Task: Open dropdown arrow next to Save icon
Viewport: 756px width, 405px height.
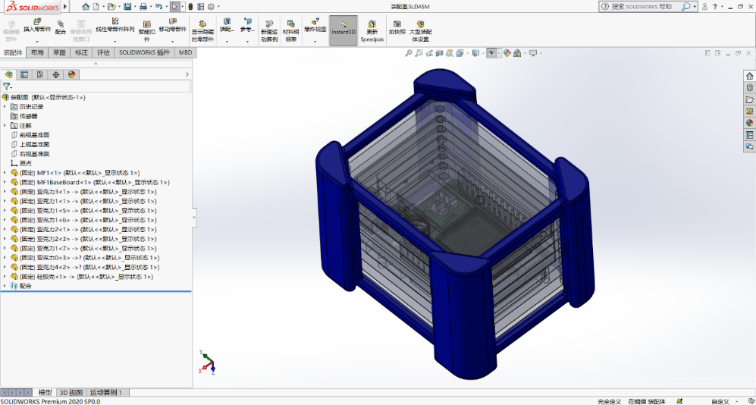Action: 134,7
